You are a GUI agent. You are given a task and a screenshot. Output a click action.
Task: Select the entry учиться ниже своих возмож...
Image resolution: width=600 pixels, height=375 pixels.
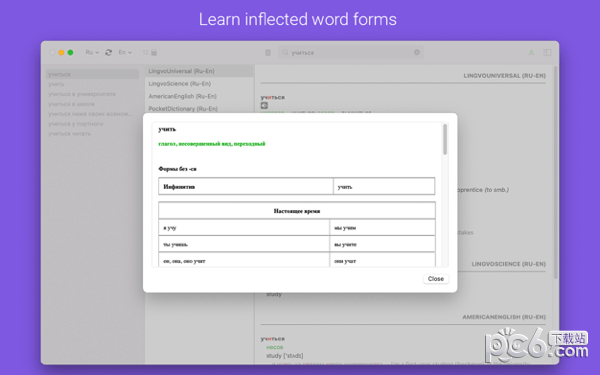tap(92, 114)
